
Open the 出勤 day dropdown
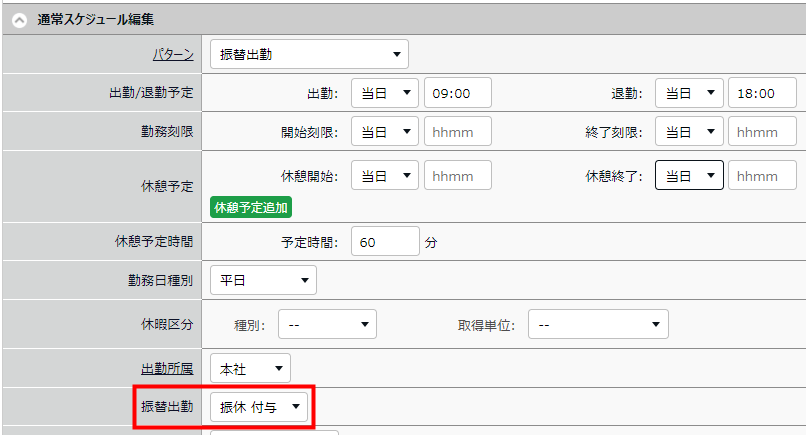click(385, 93)
